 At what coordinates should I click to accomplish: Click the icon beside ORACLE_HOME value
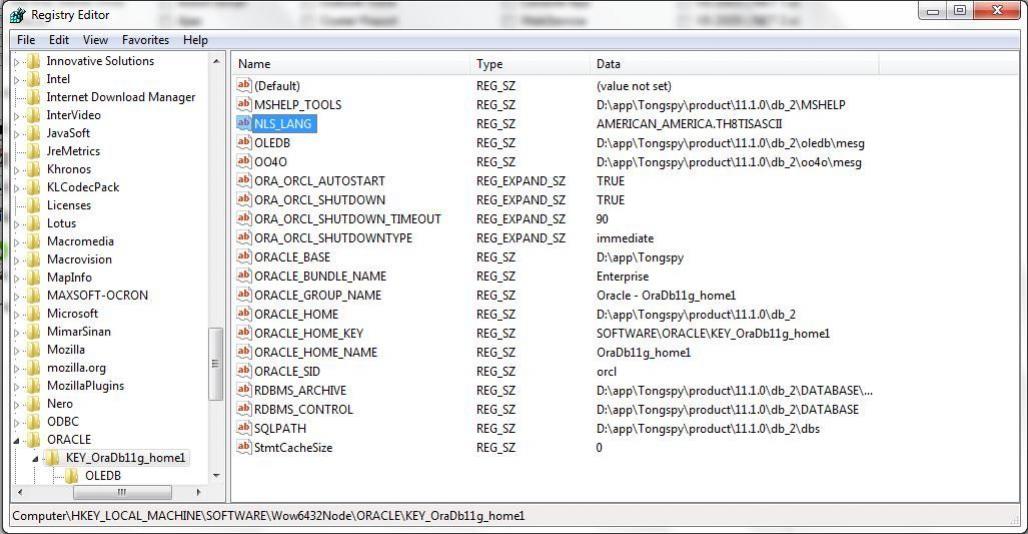pos(244,313)
